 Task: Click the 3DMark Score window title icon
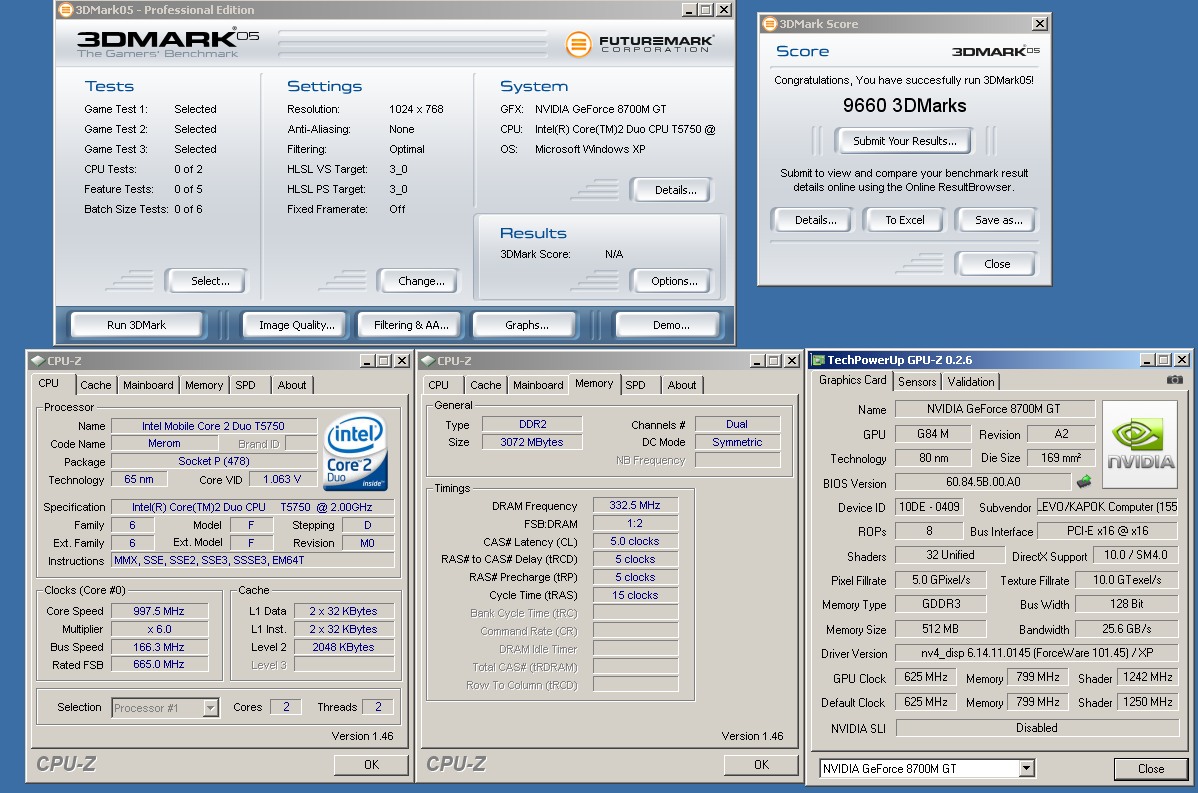pos(769,24)
